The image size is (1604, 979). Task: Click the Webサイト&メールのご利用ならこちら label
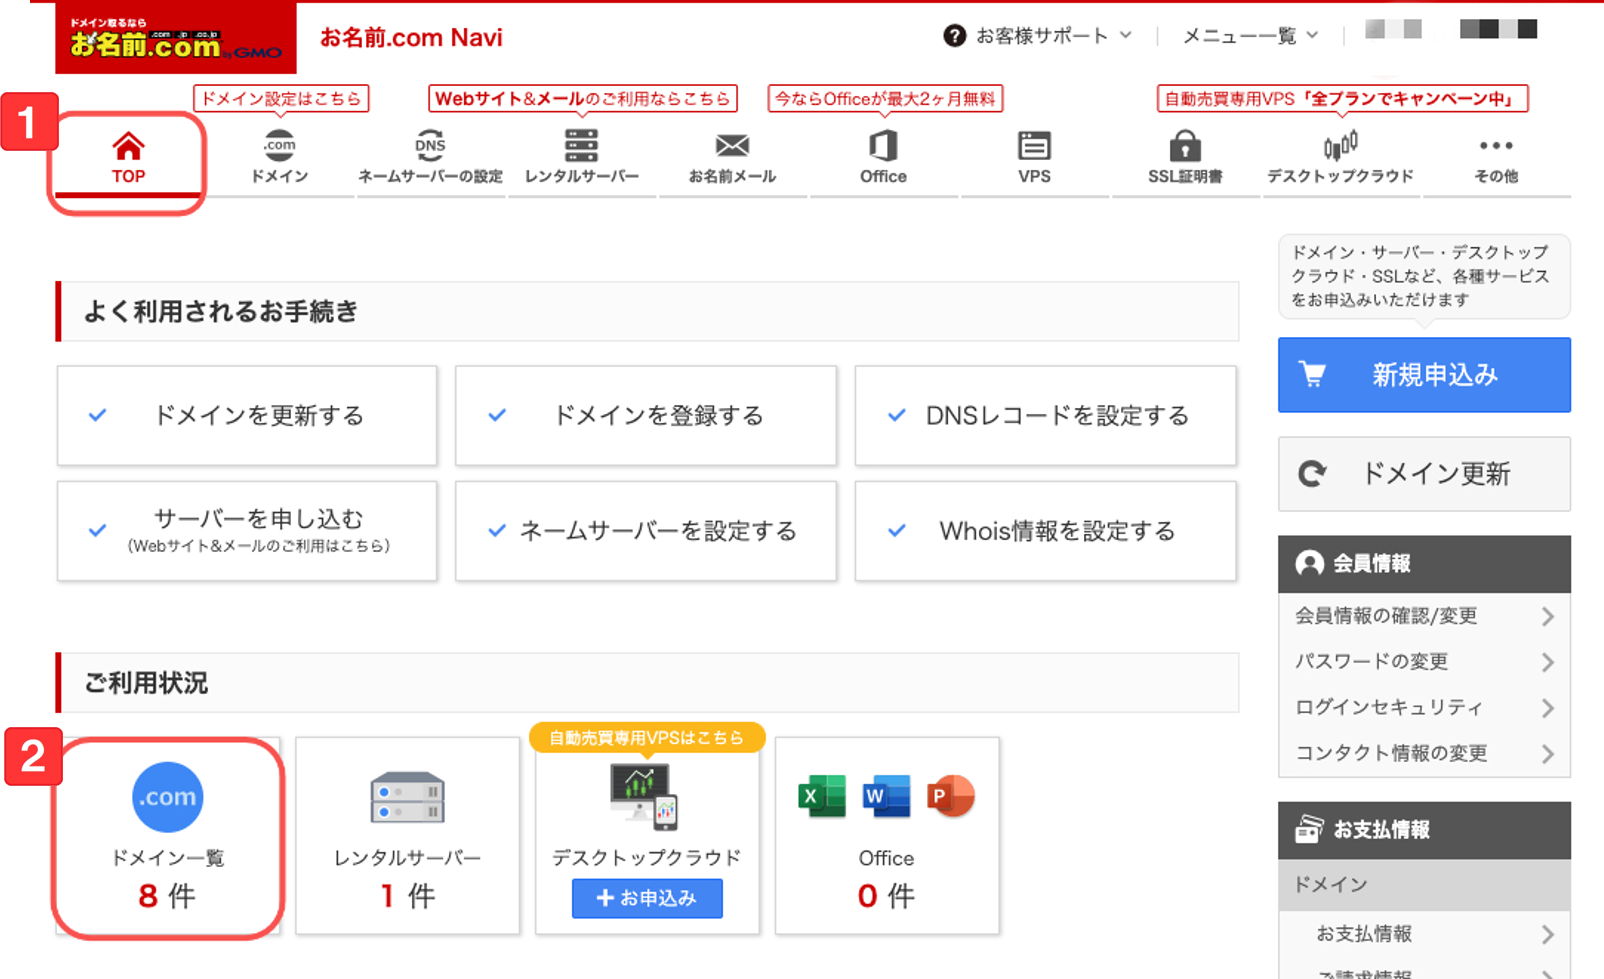[582, 99]
